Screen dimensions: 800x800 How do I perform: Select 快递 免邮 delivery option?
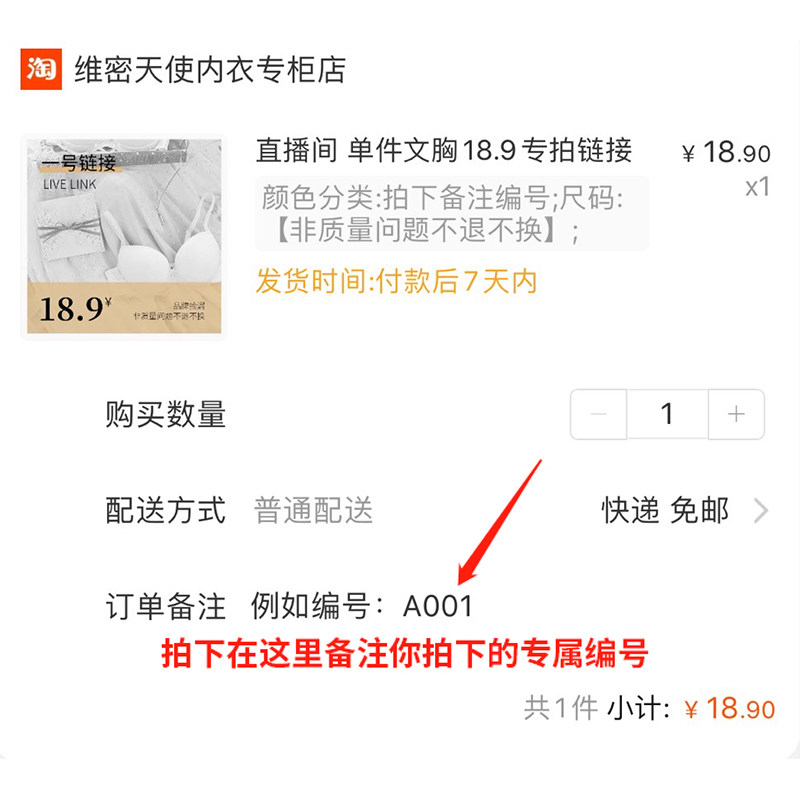pyautogui.click(x=665, y=510)
